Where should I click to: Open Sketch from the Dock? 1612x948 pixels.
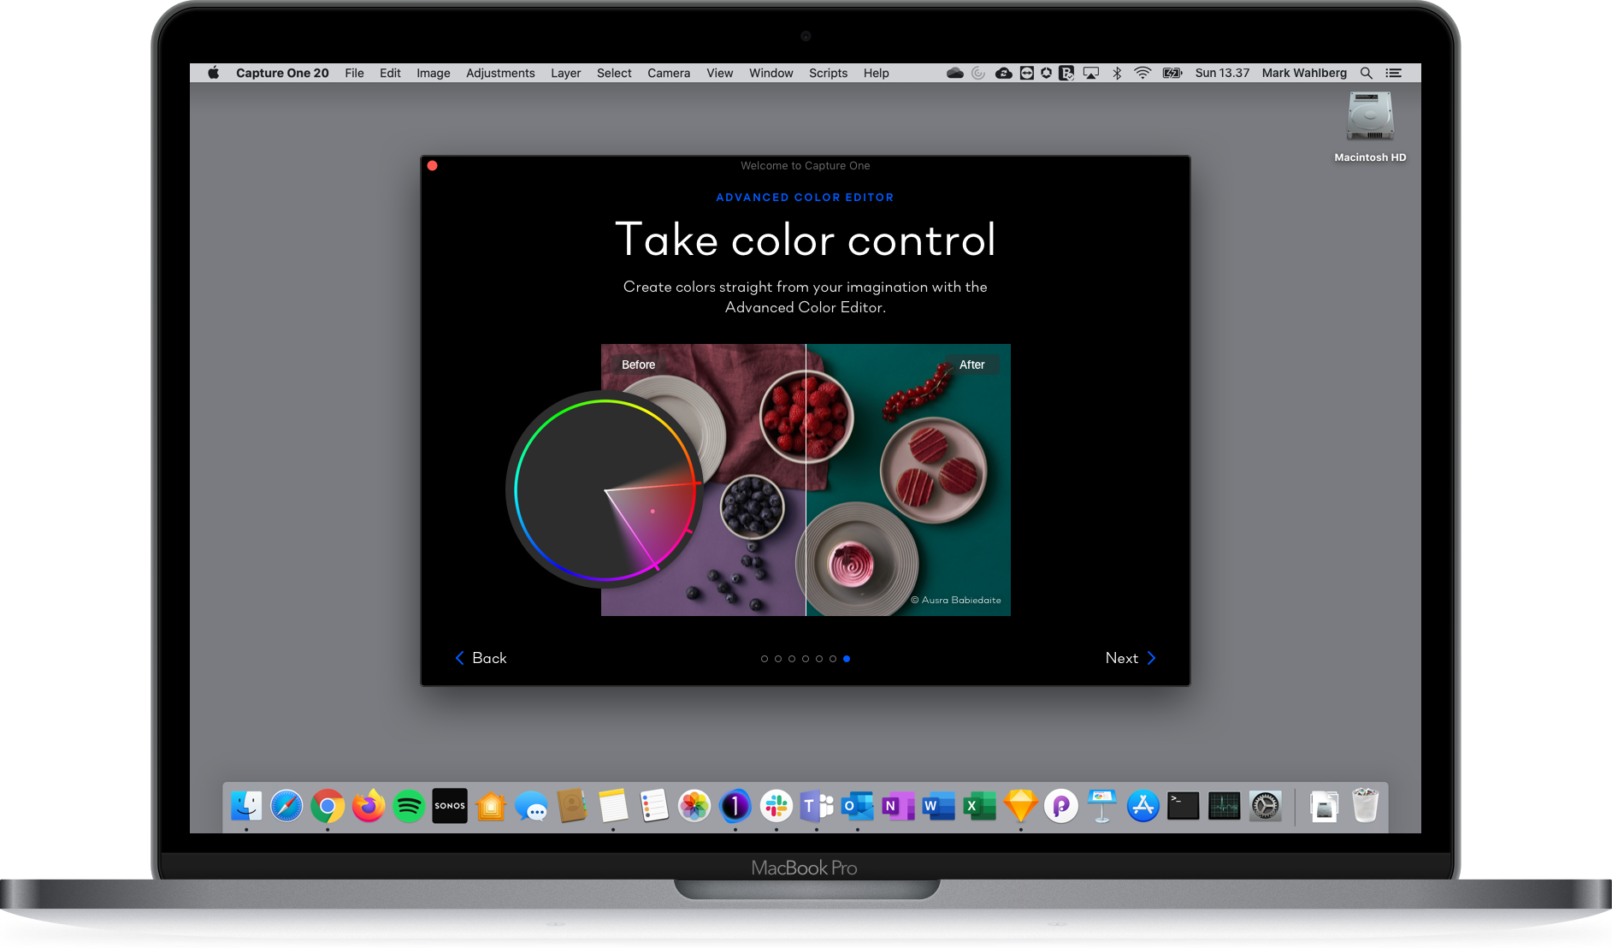[1019, 806]
